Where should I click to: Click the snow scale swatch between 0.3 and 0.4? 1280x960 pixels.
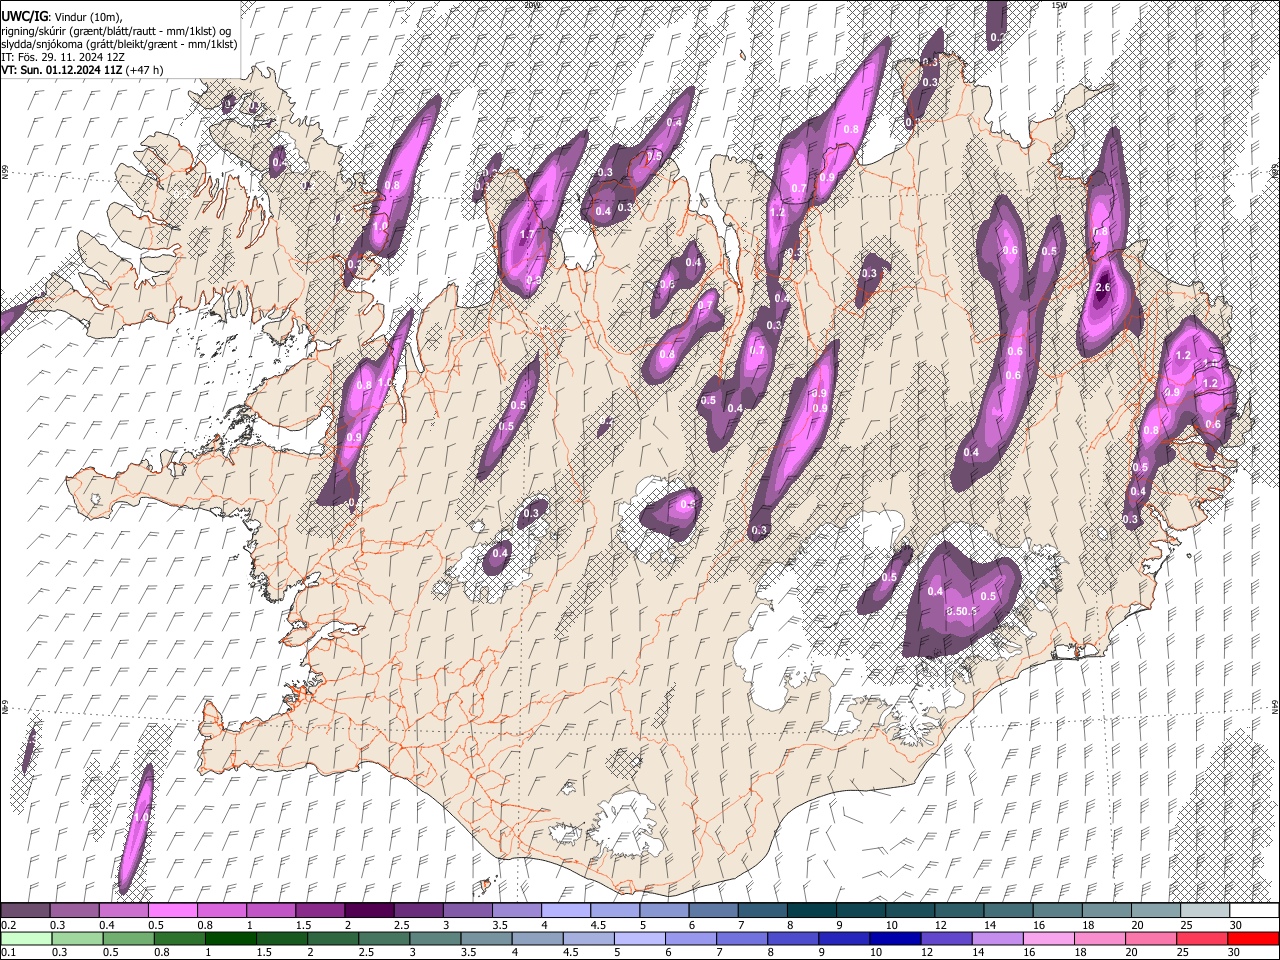pos(74,911)
